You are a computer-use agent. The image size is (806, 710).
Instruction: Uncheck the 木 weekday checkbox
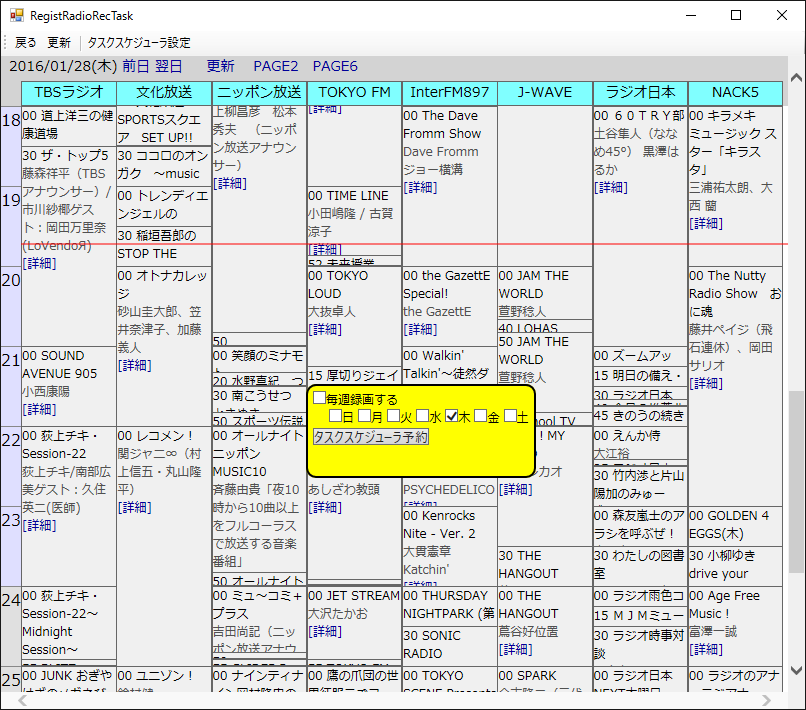451,415
